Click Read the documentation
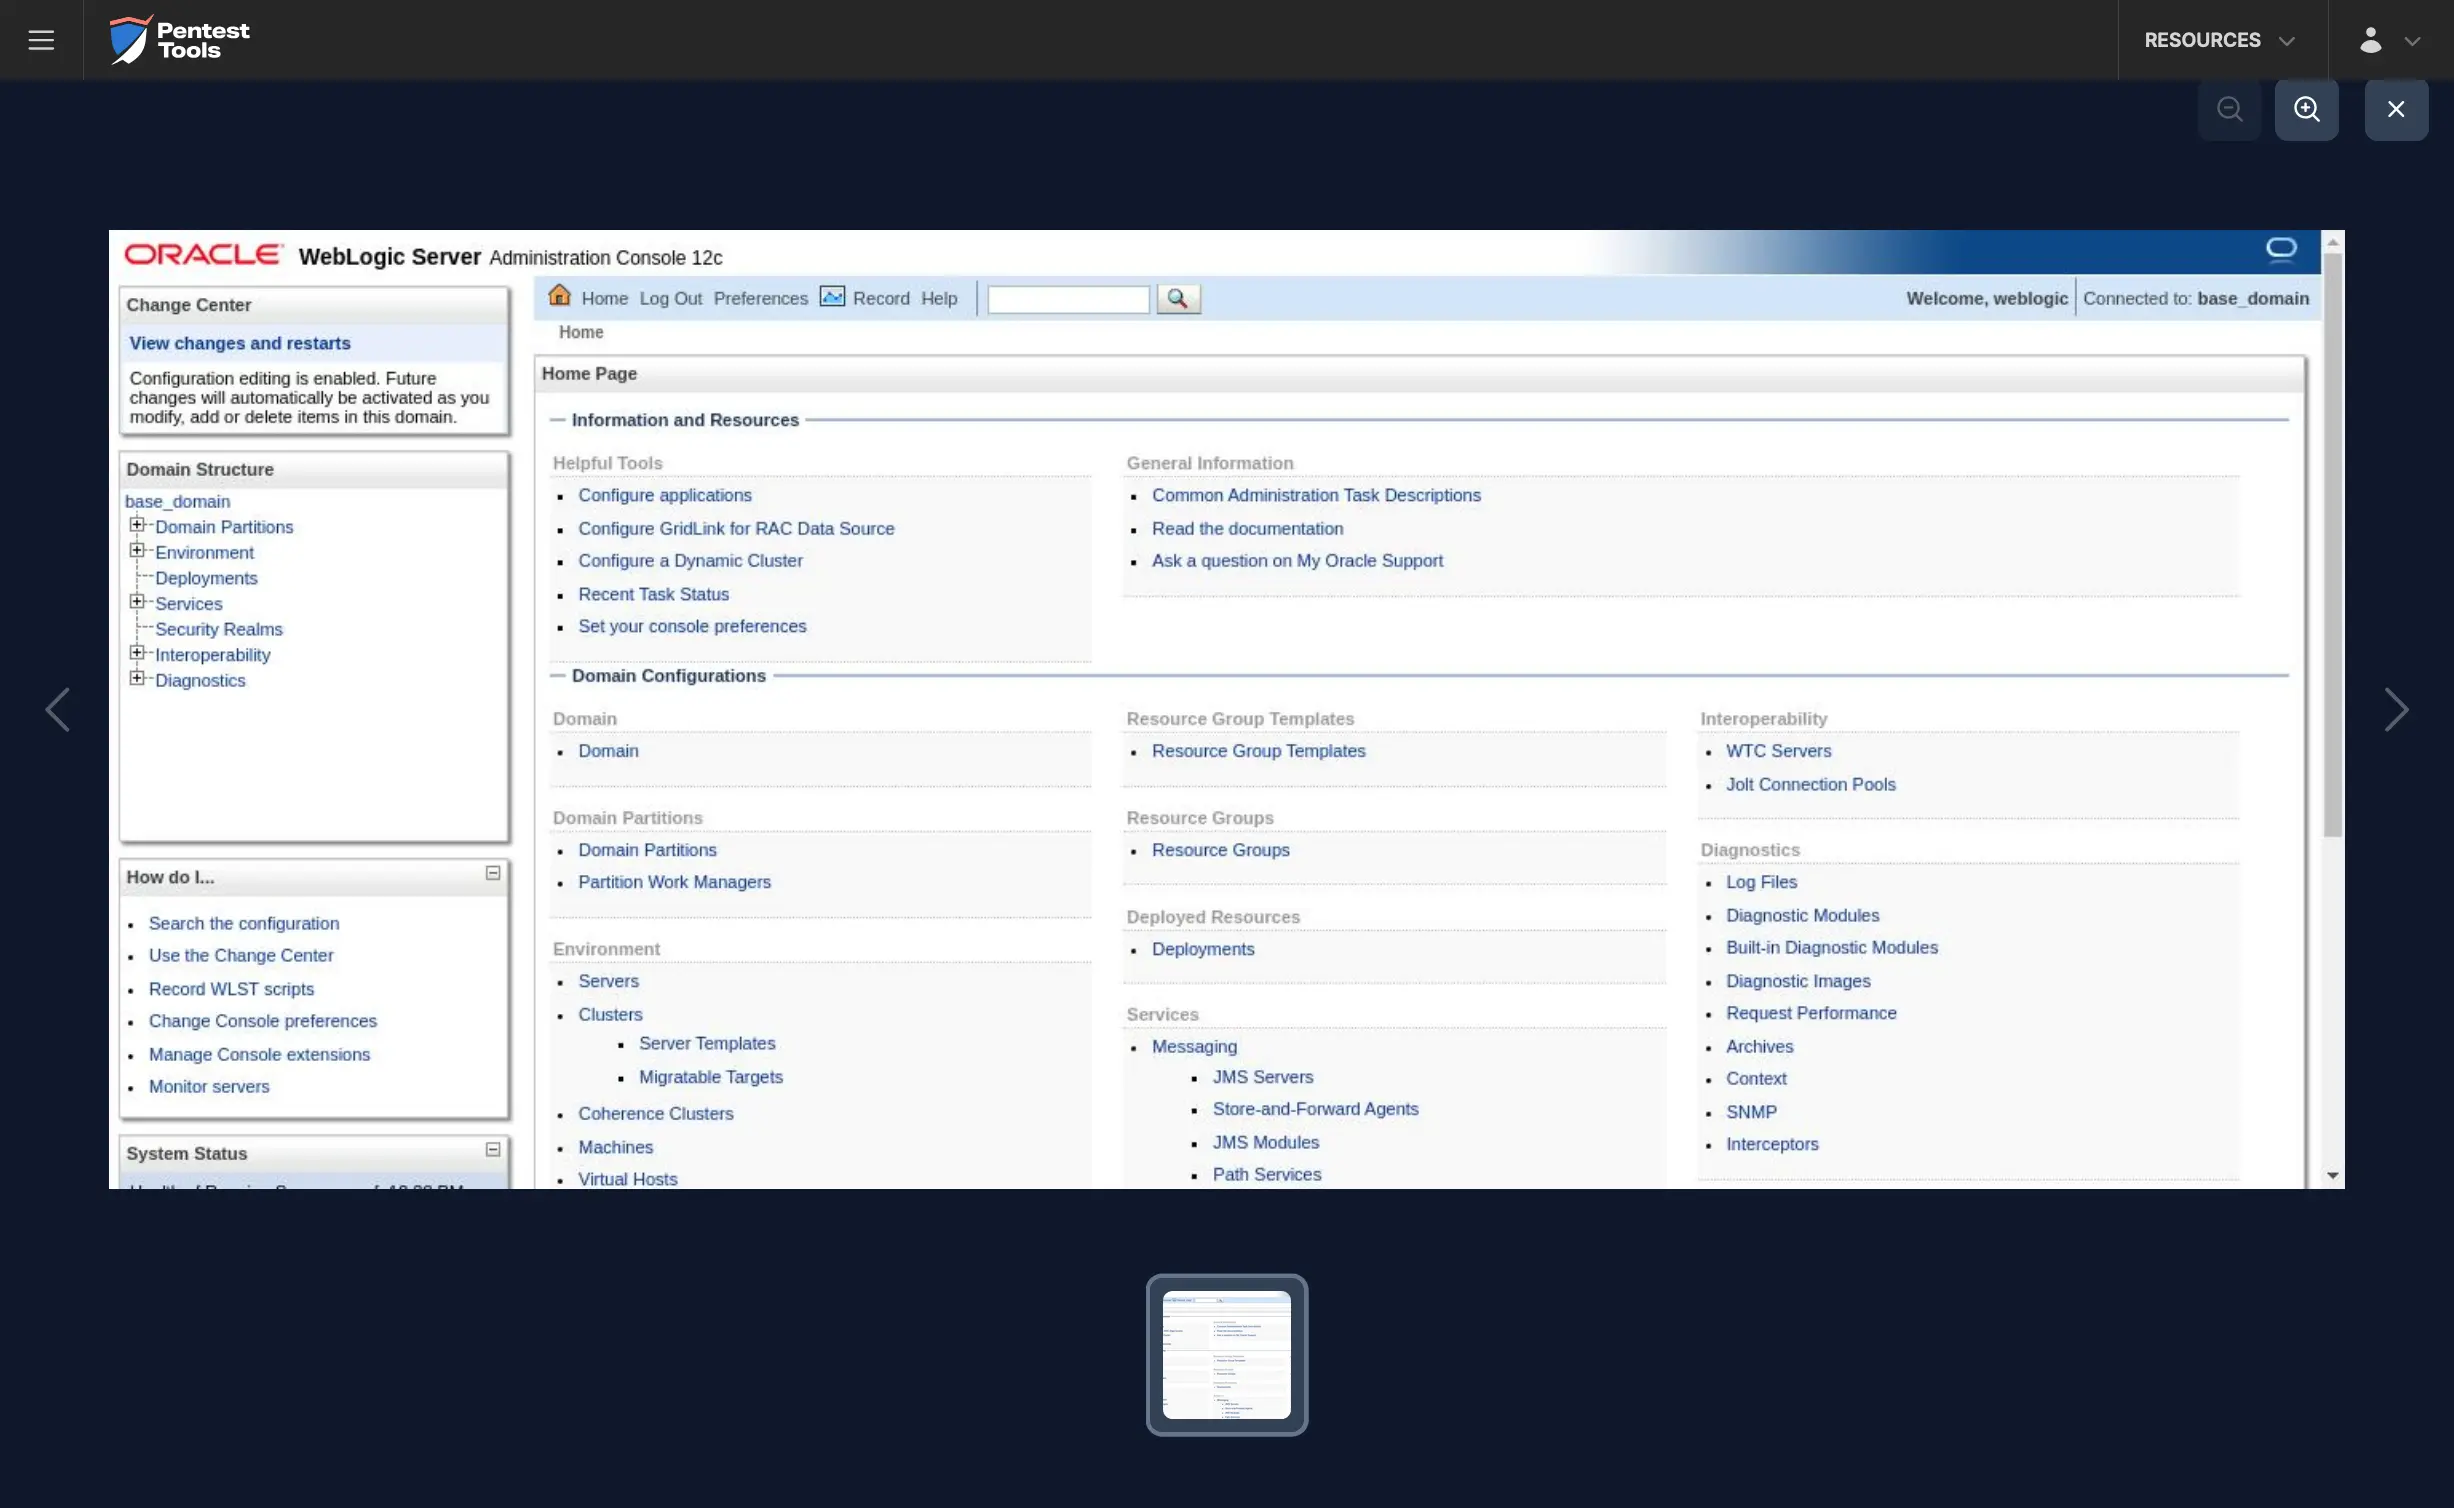The width and height of the screenshot is (2454, 1508). pos(1247,528)
